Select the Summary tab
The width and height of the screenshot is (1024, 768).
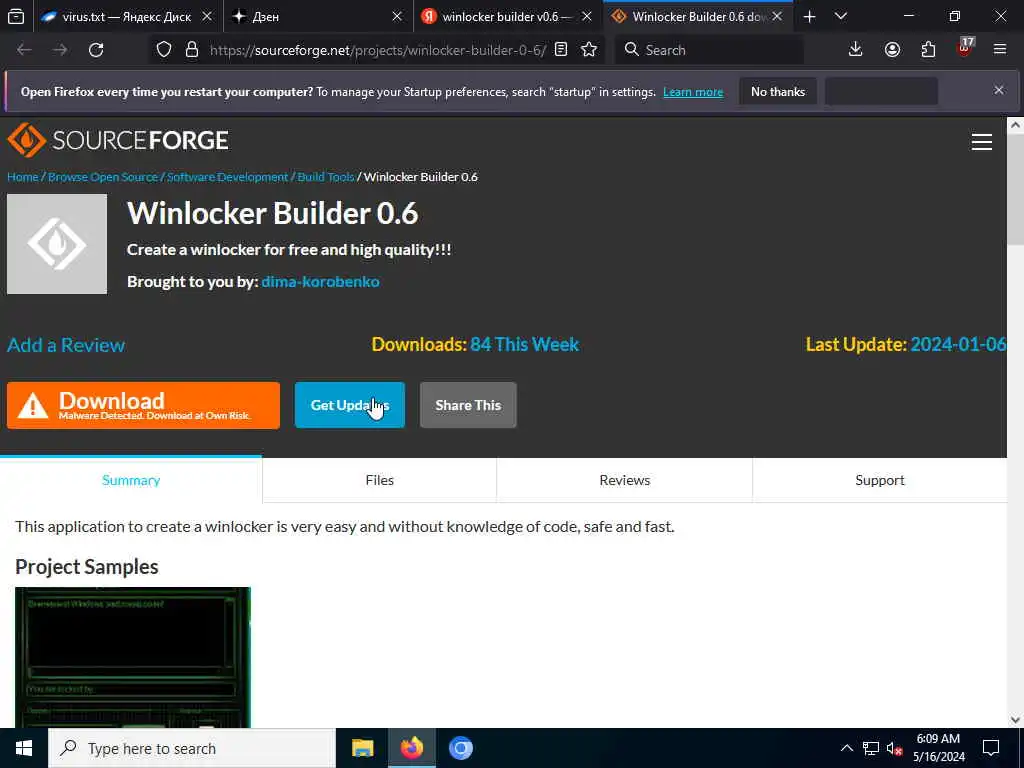pyautogui.click(x=131, y=480)
